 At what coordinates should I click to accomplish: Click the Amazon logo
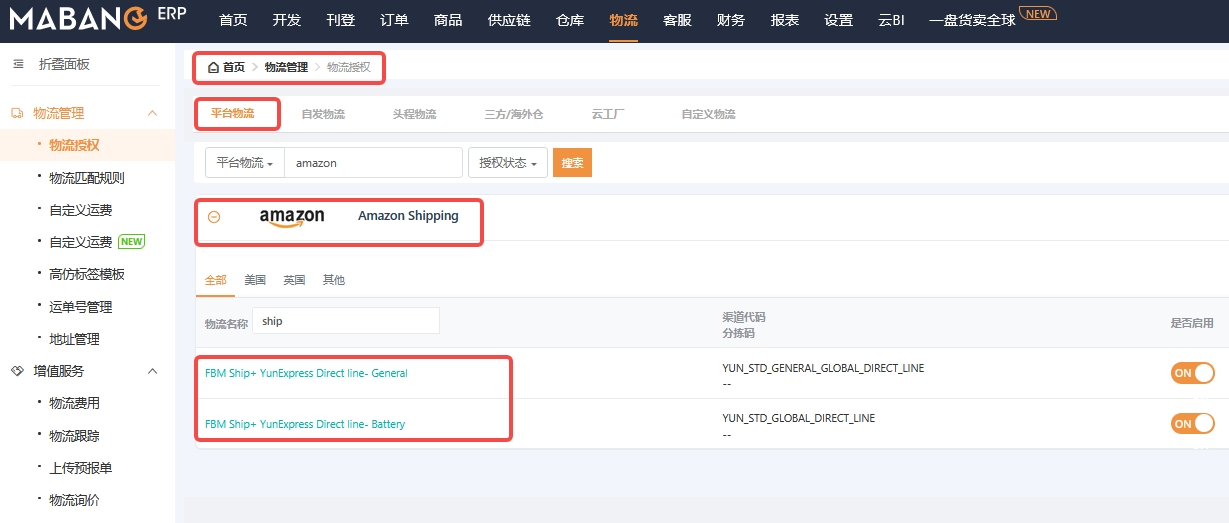292,217
